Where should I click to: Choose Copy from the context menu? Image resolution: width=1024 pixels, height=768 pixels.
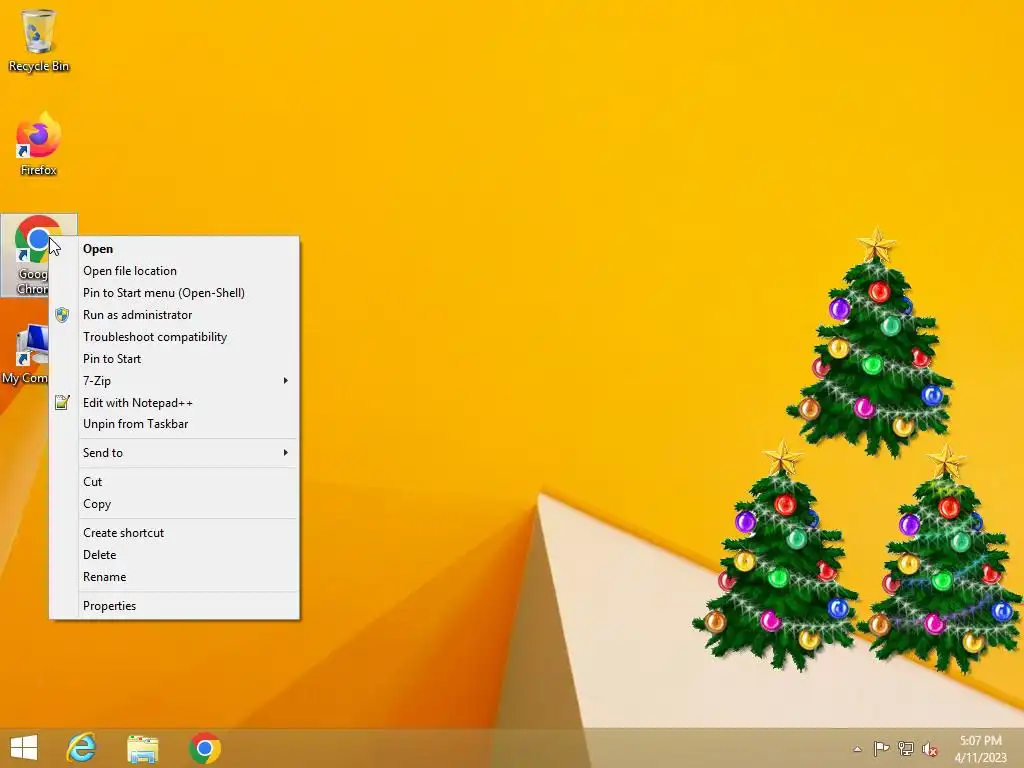(174, 504)
